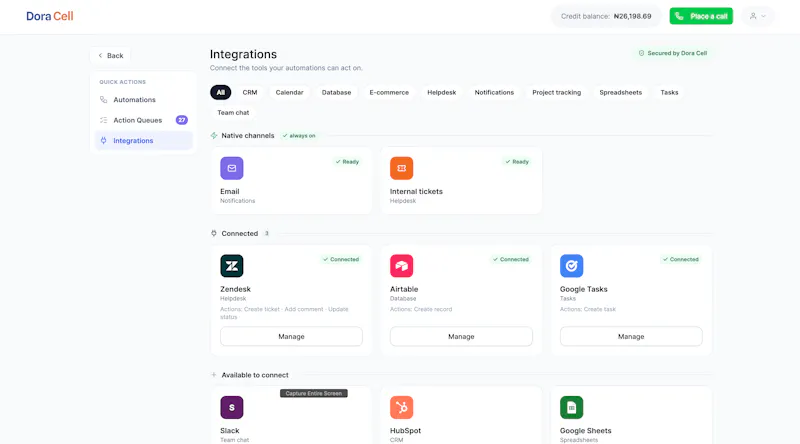Click the Internal tickets ticket icon
The image size is (800, 444).
[402, 168]
